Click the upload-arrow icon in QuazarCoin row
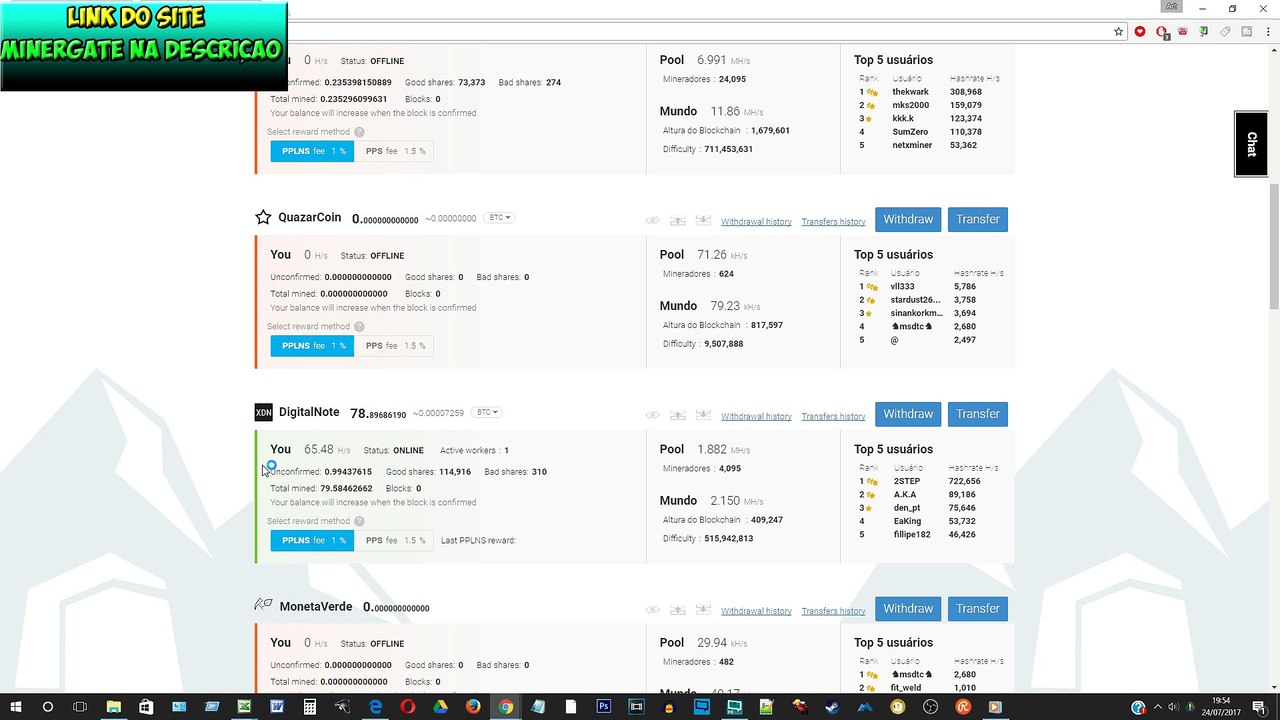 point(678,220)
